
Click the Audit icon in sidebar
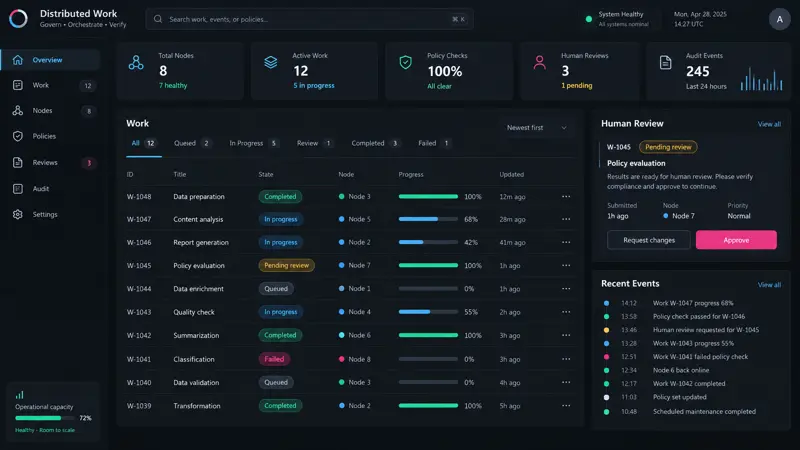[18, 188]
